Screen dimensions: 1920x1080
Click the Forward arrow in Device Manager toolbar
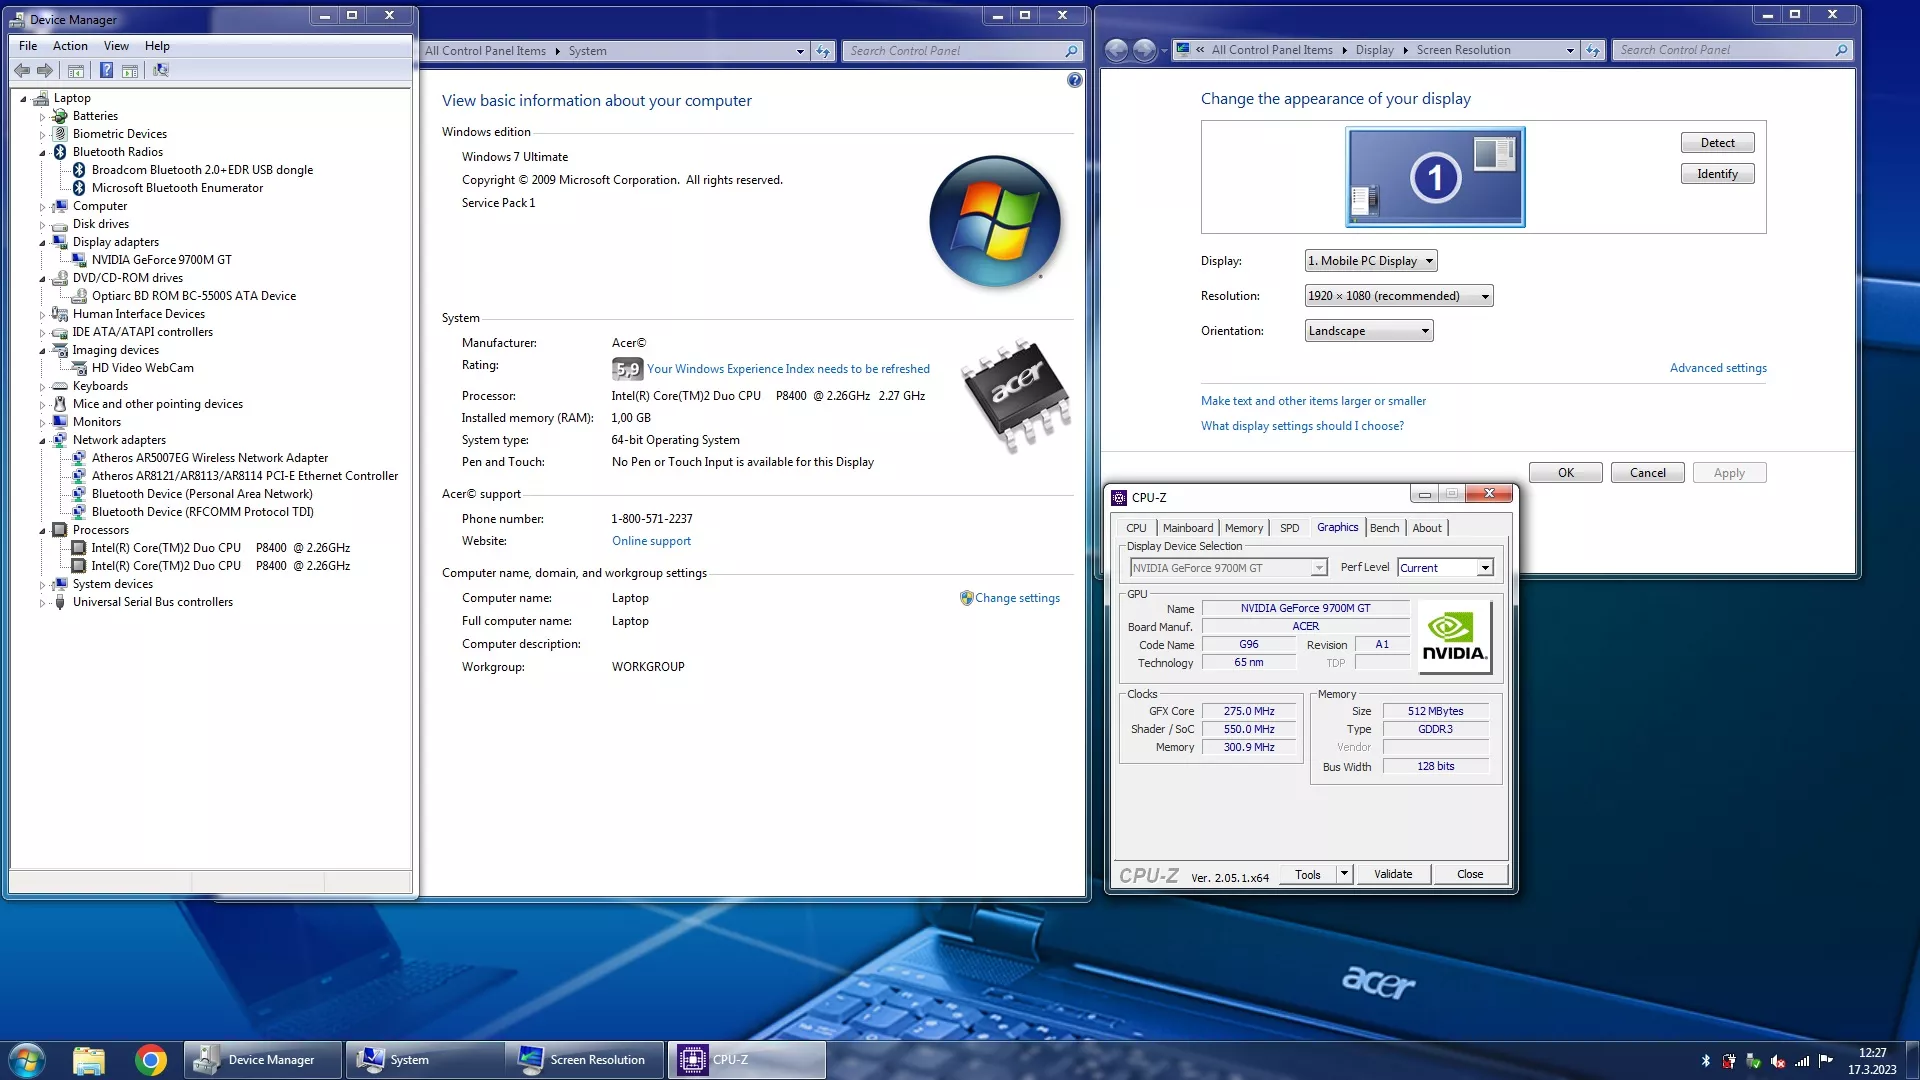click(x=45, y=70)
